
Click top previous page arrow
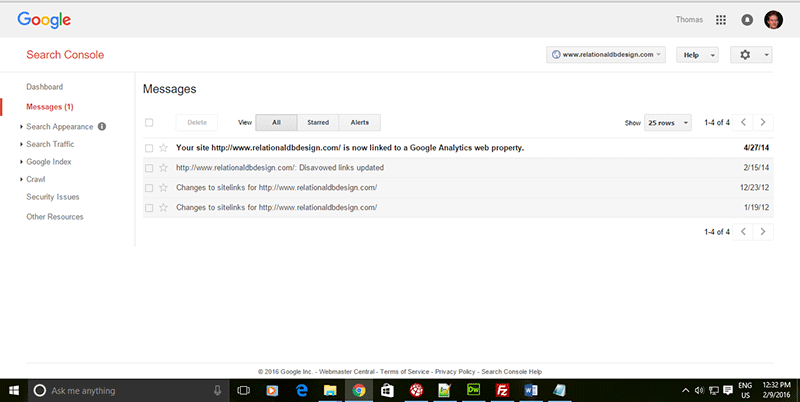coord(743,122)
